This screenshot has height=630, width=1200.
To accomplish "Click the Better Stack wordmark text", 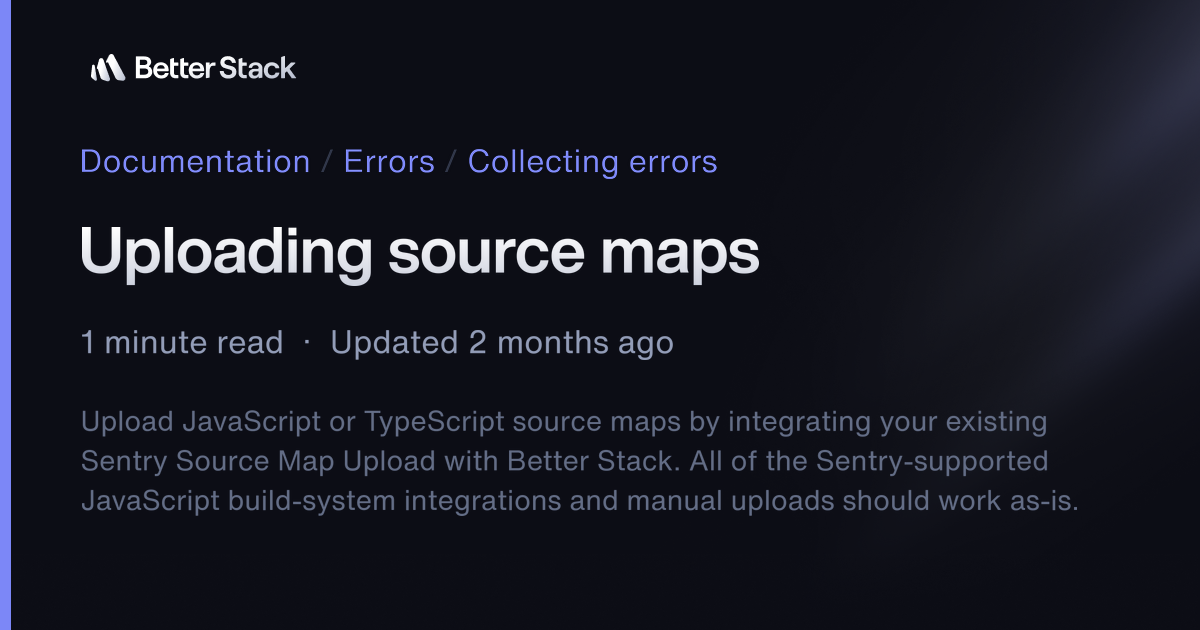I will [x=215, y=68].
